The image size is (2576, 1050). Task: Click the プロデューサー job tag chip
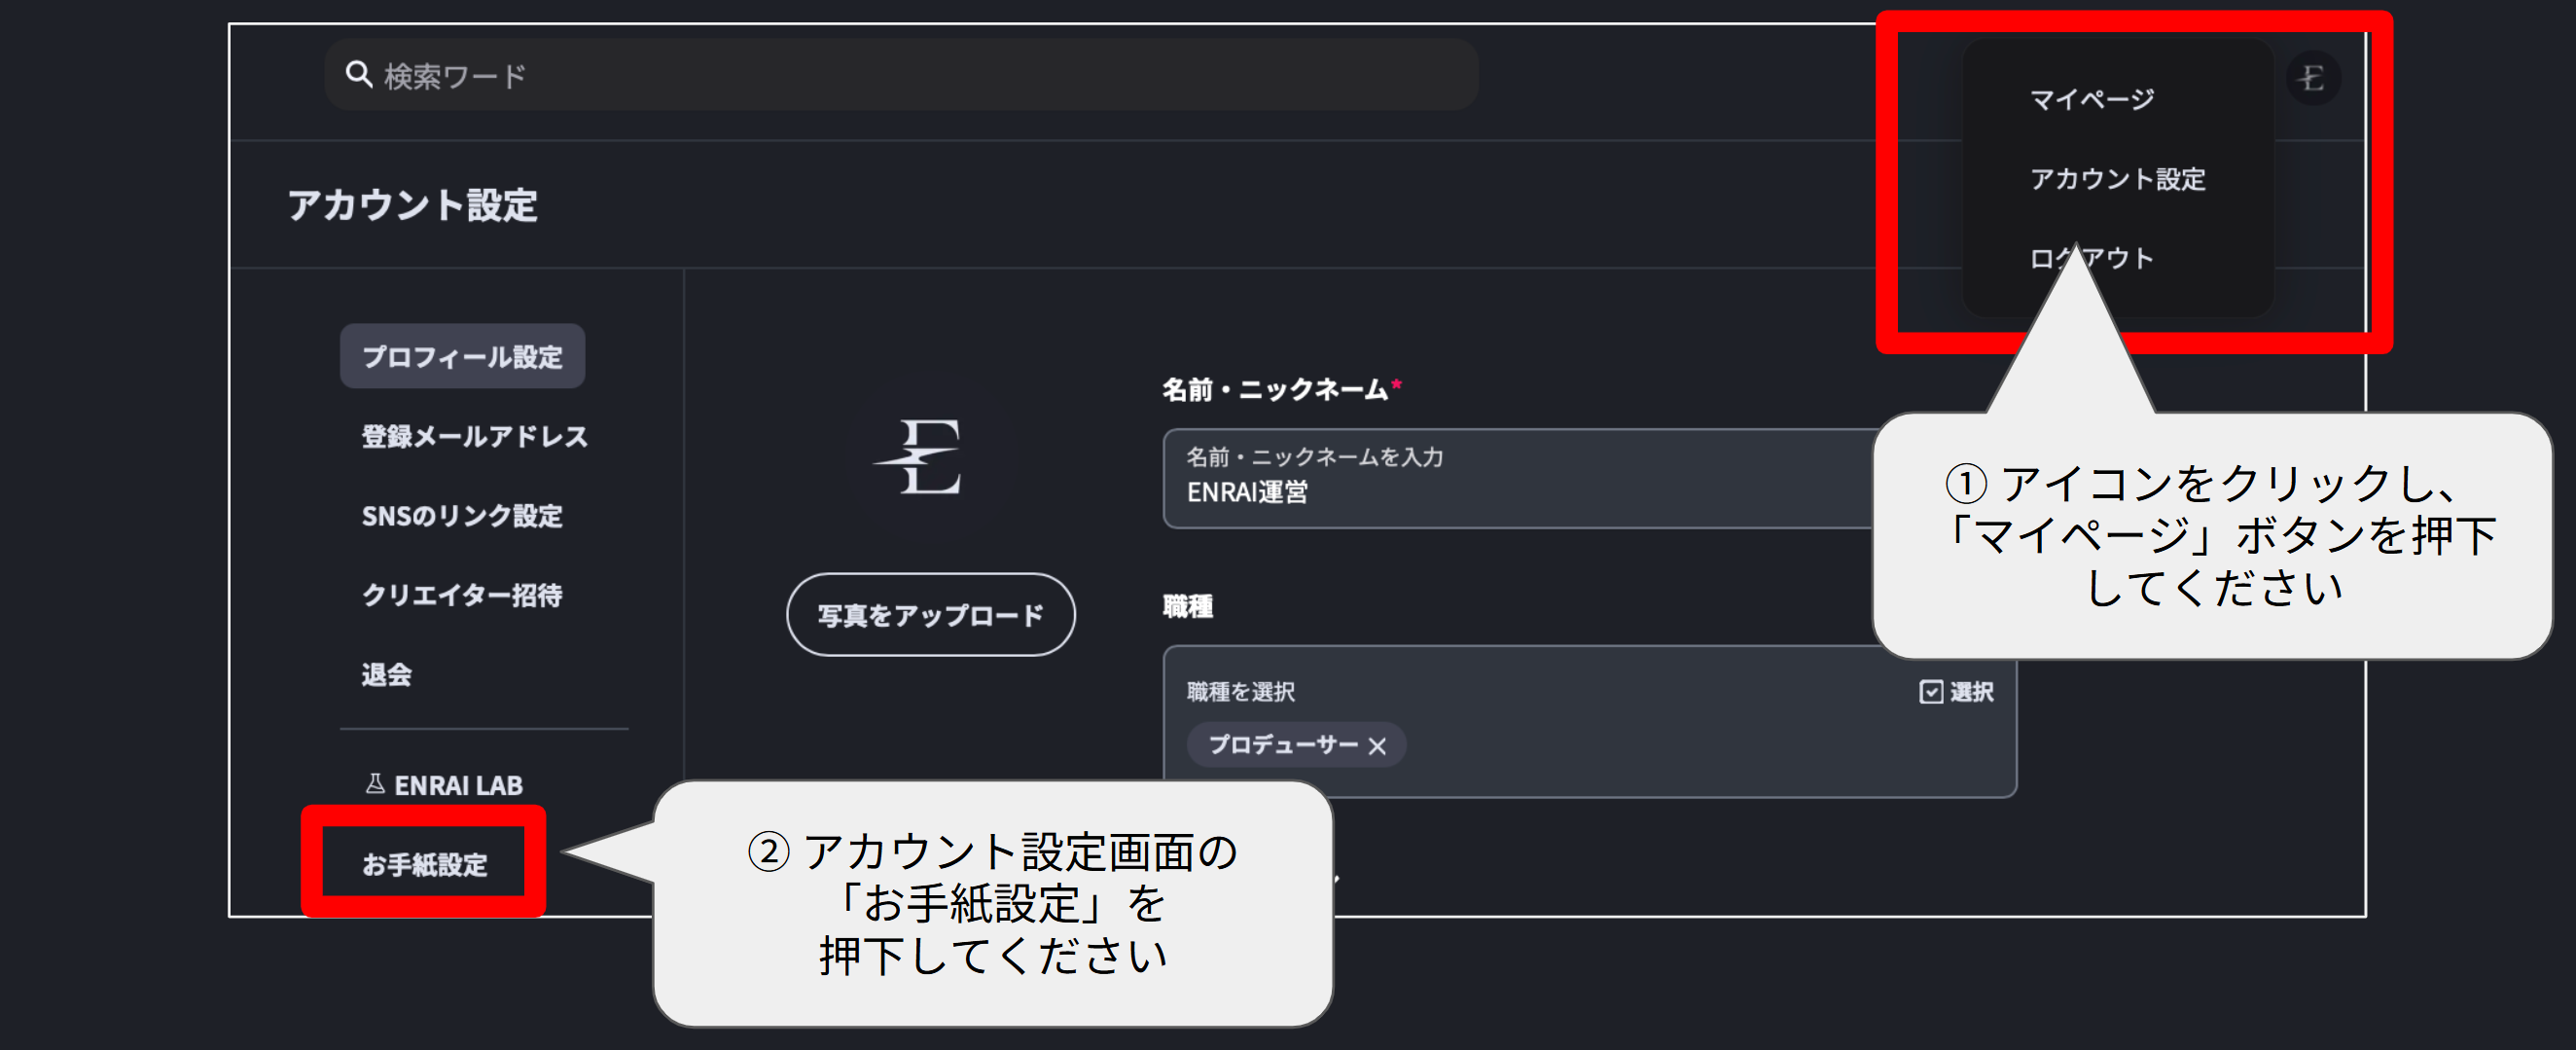(1282, 745)
